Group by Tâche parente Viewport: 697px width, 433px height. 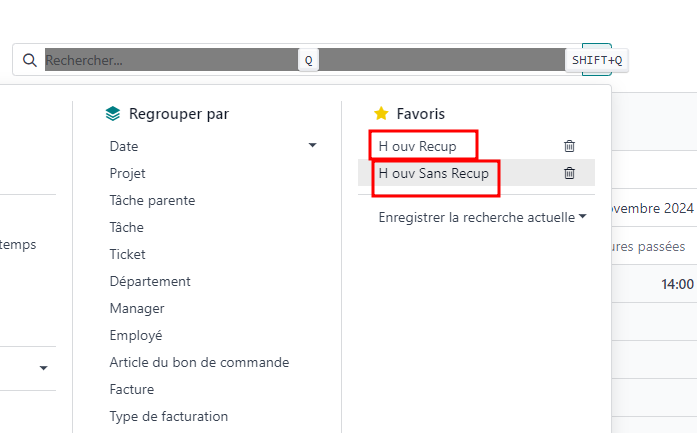(152, 200)
